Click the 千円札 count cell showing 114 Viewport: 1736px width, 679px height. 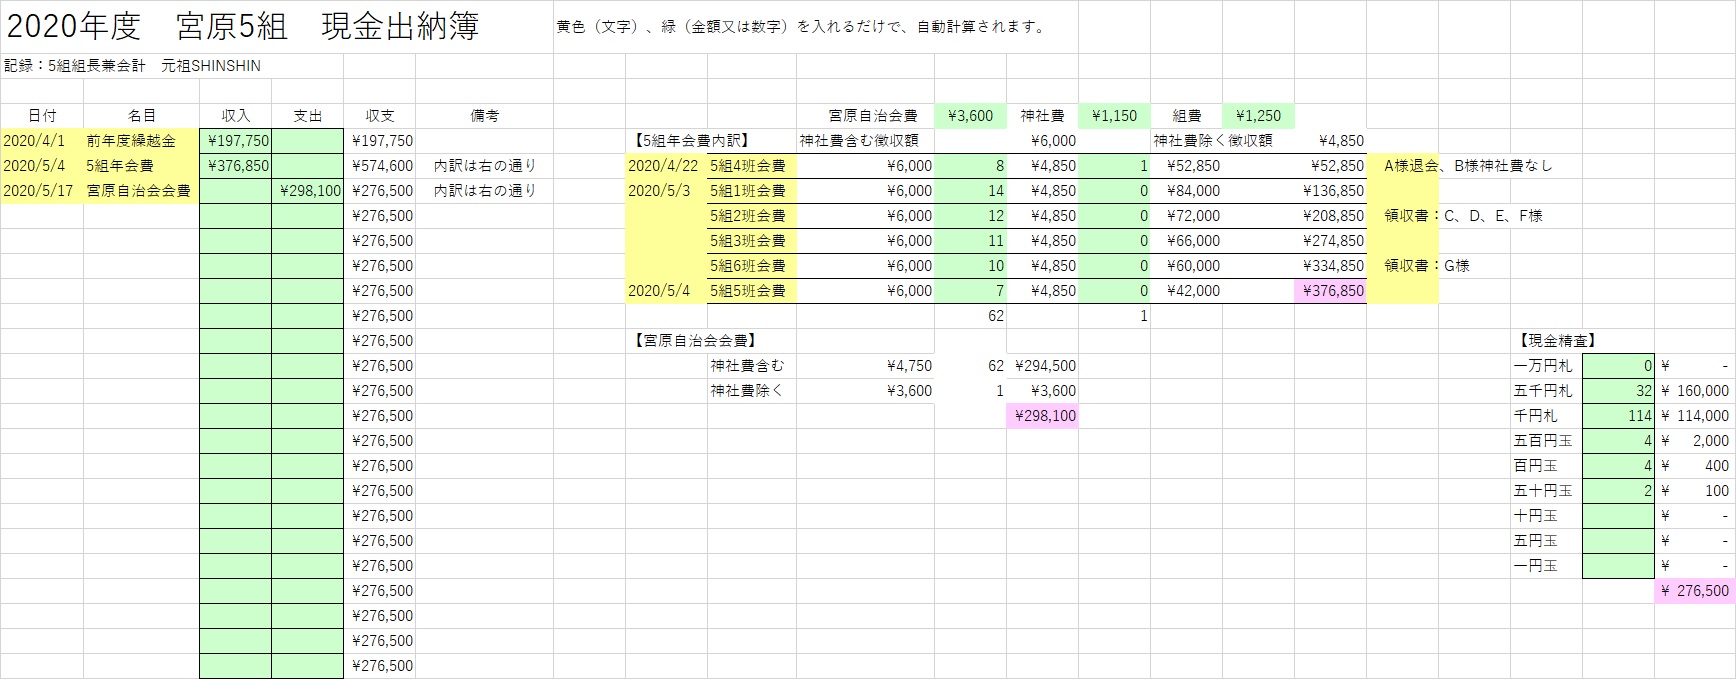[1618, 416]
